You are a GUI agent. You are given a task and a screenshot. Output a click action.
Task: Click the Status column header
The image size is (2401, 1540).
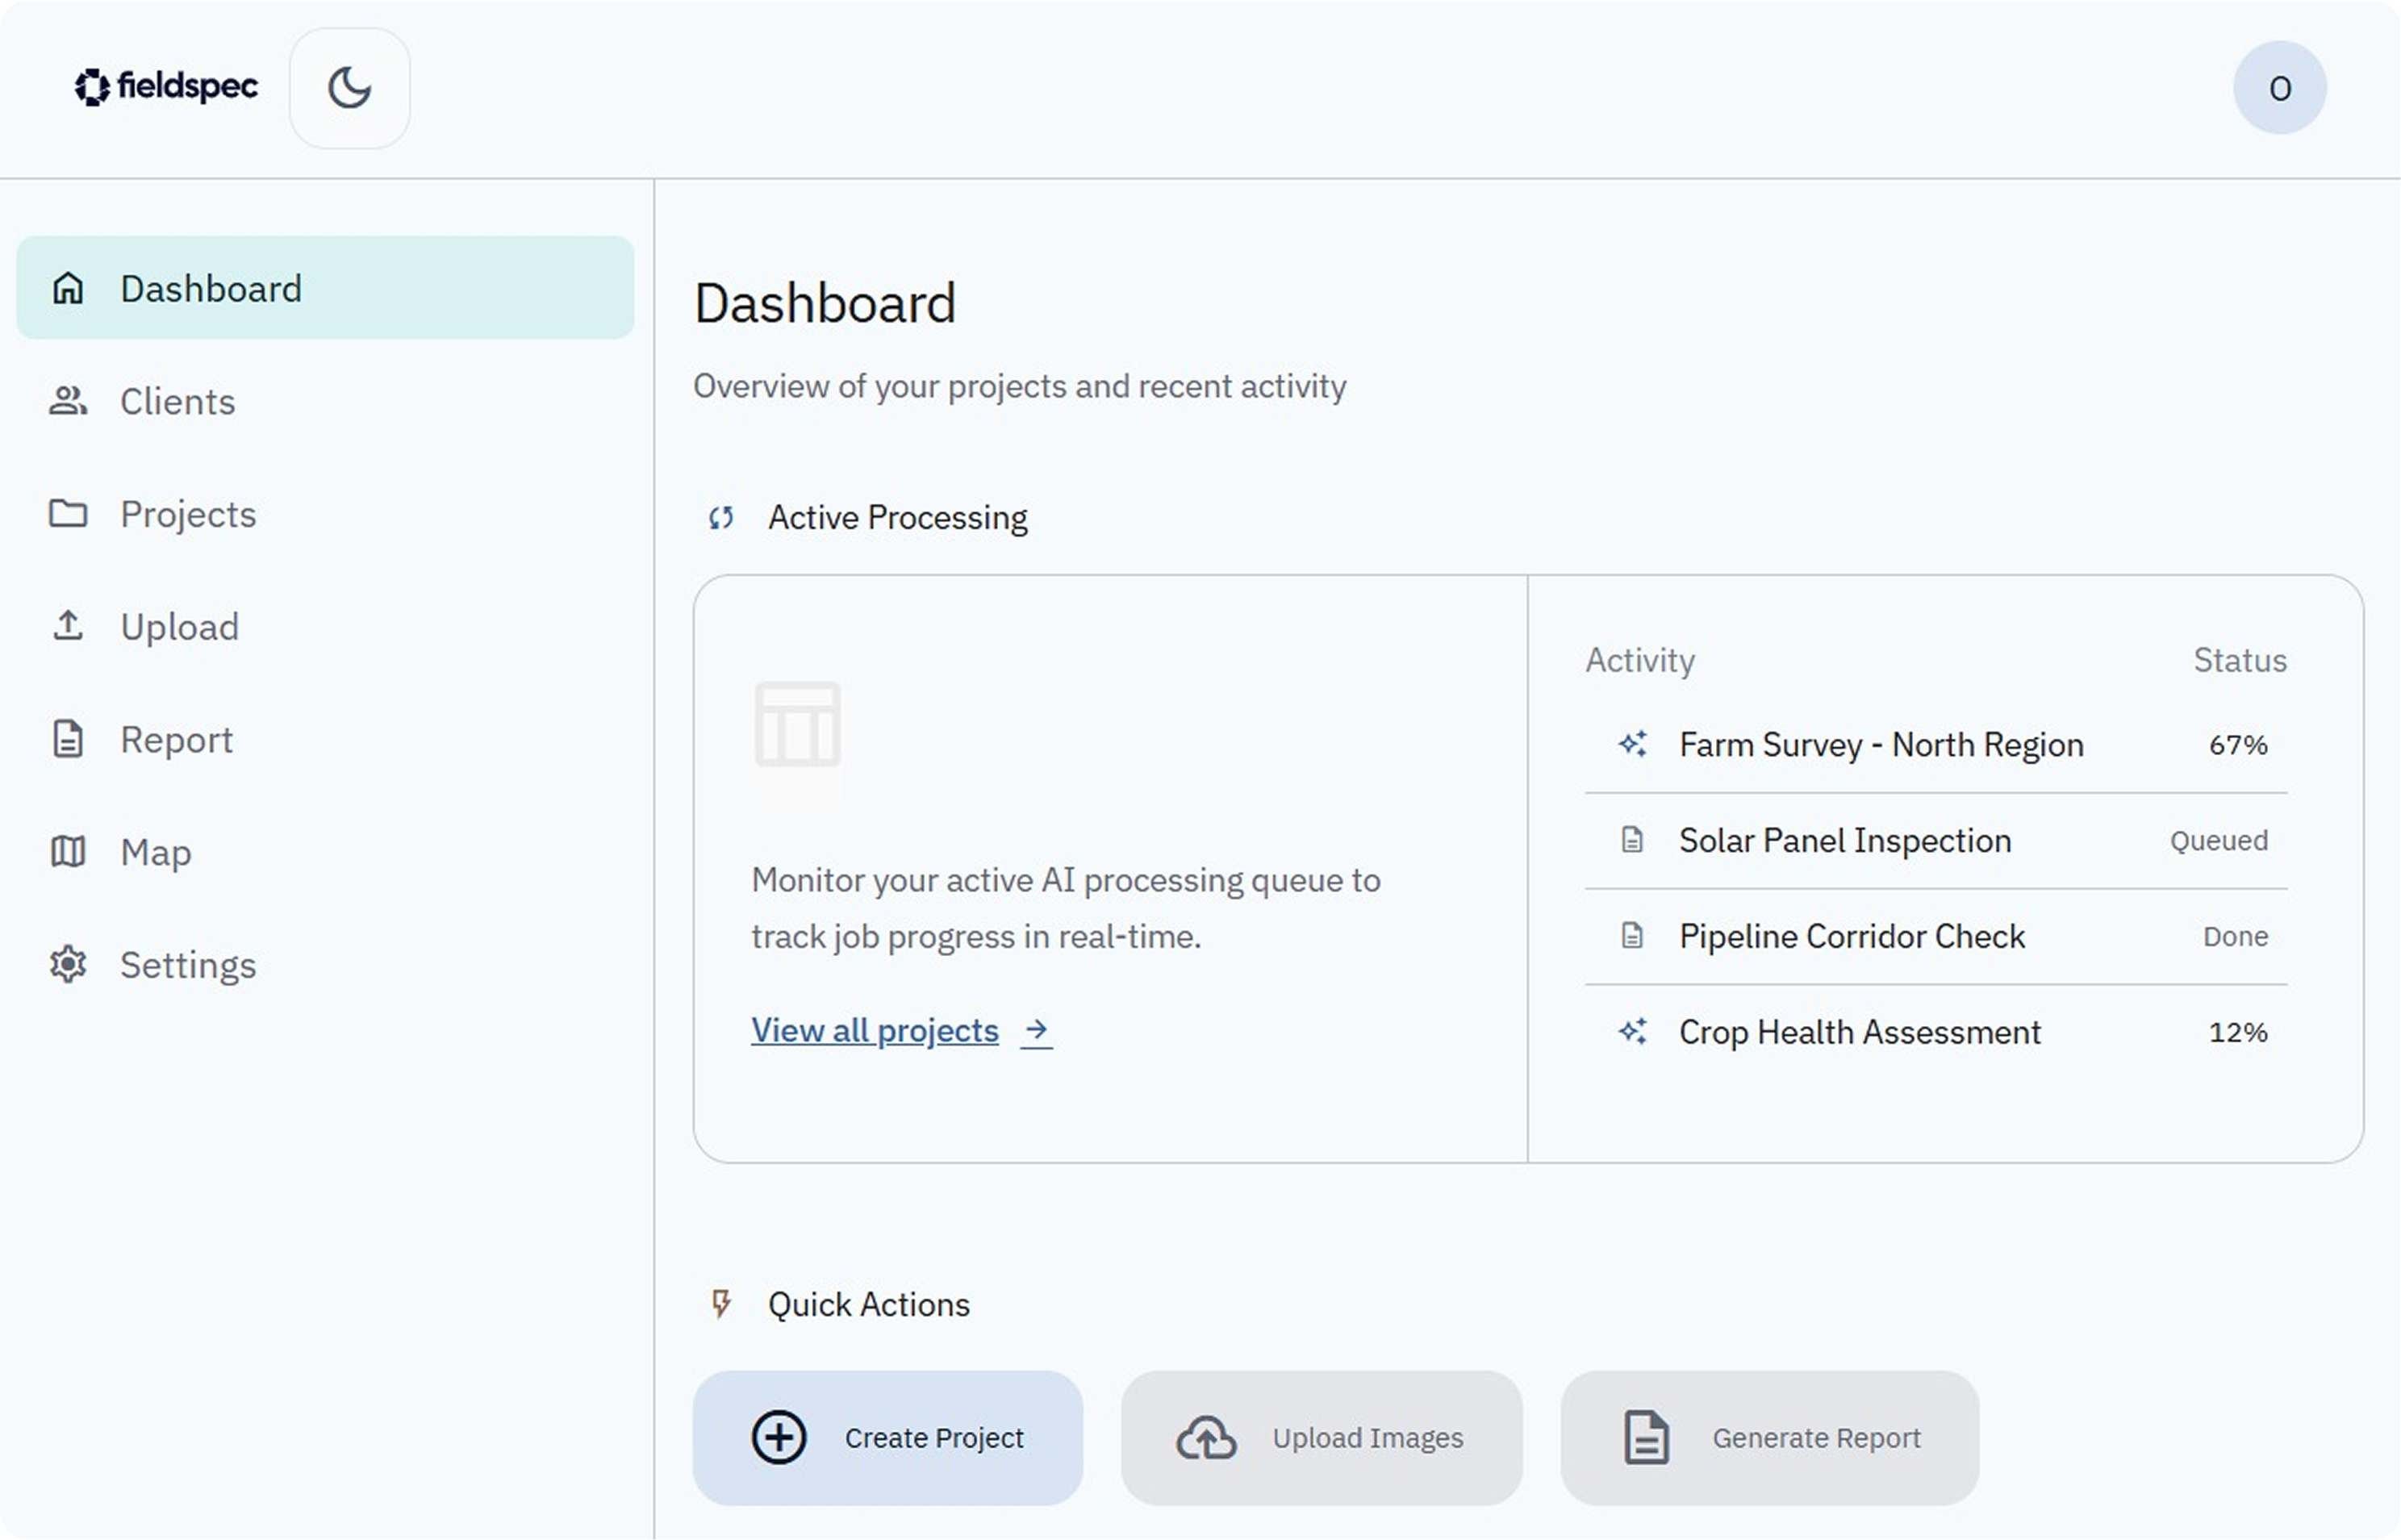(2240, 660)
